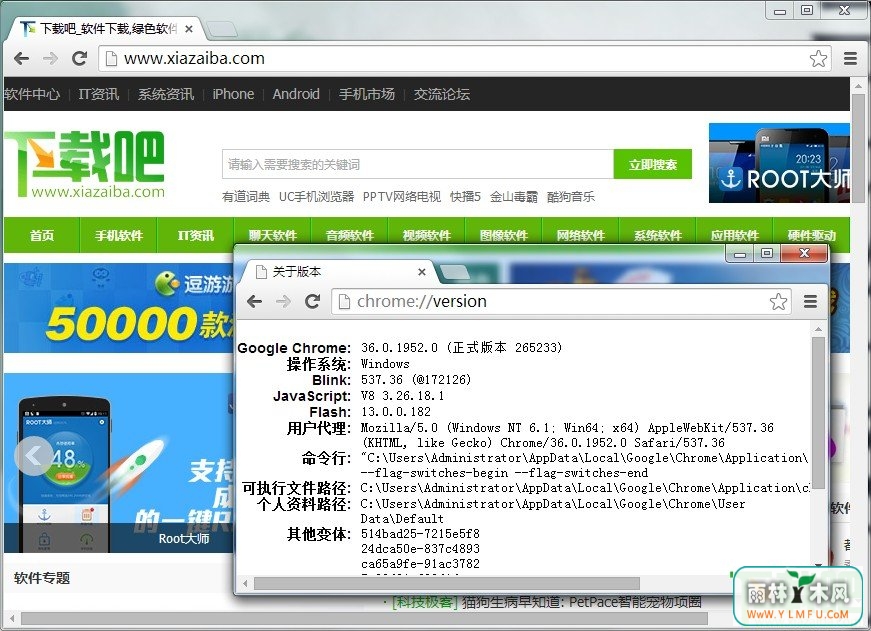Screen dimensions: 871x631
Task: Reload the xiazaiba.com page
Action: (80, 58)
